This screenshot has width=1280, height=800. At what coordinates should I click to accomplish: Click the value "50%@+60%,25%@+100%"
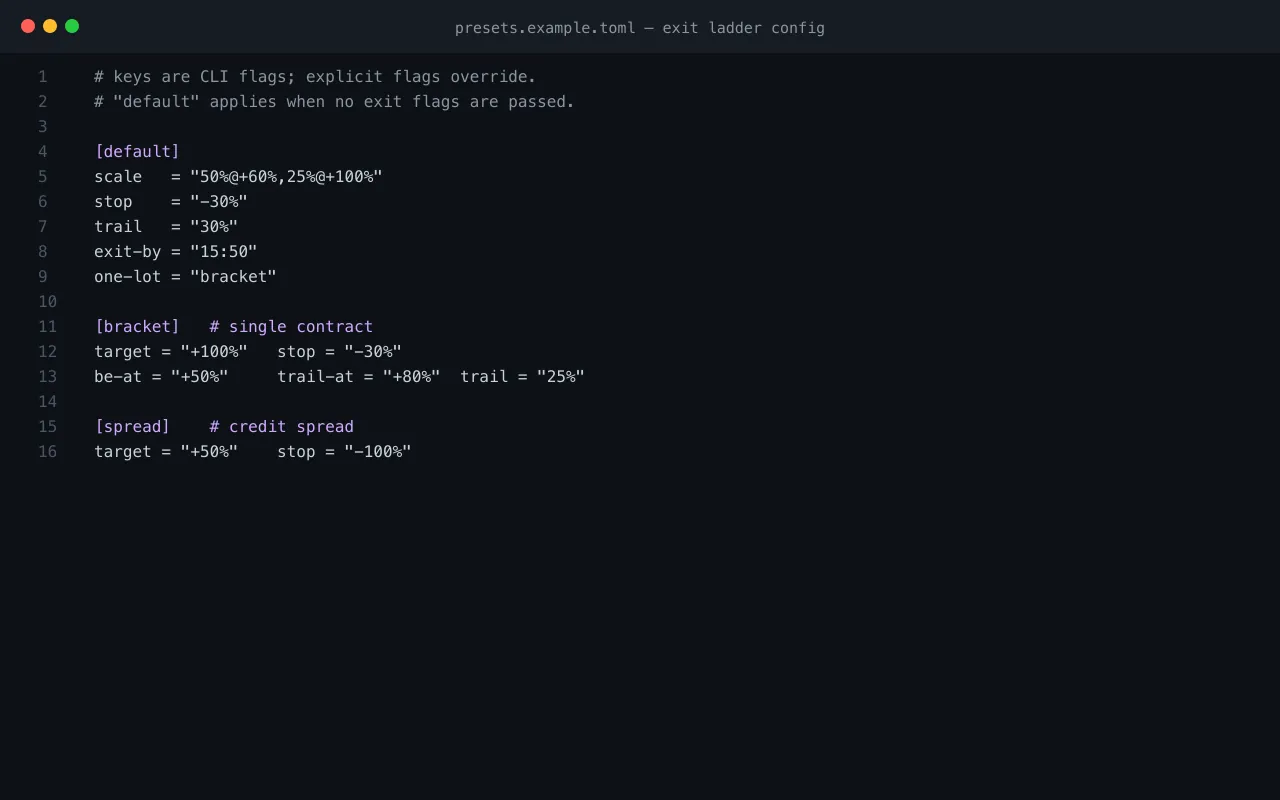coord(286,177)
